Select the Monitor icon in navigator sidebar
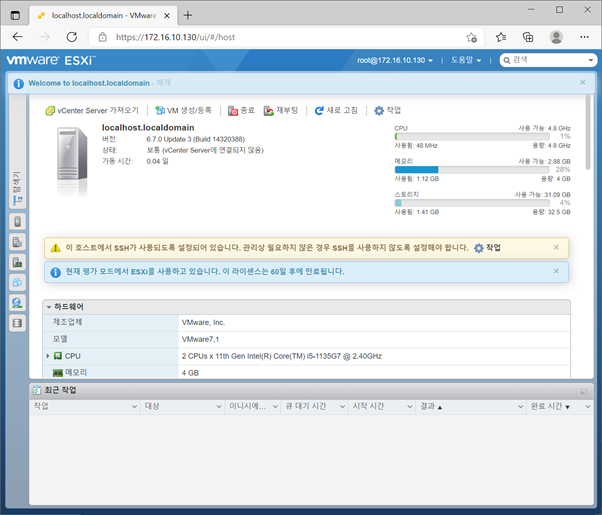The width and height of the screenshot is (602, 515). [17, 262]
